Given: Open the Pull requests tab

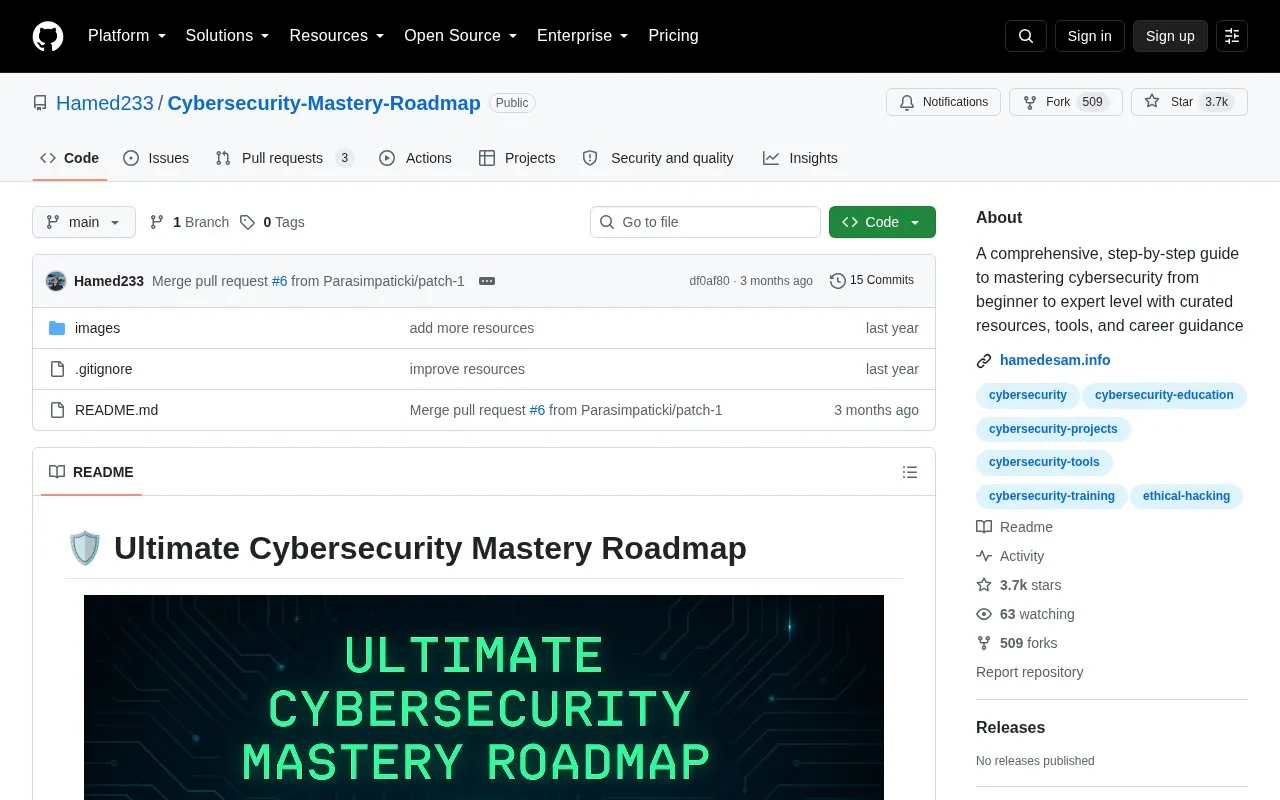Looking at the screenshot, I should click(285, 158).
